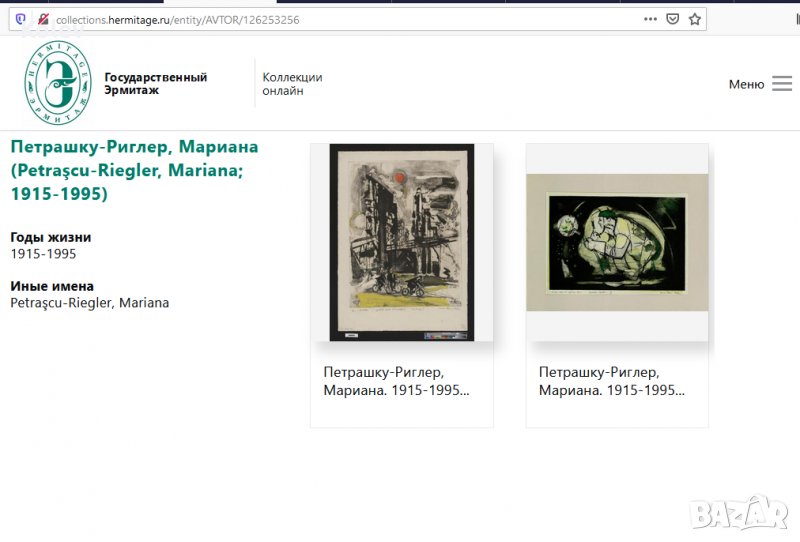Bookmark this page with the star icon
Image resolution: width=800 pixels, height=542 pixels.
pyautogui.click(x=695, y=19)
